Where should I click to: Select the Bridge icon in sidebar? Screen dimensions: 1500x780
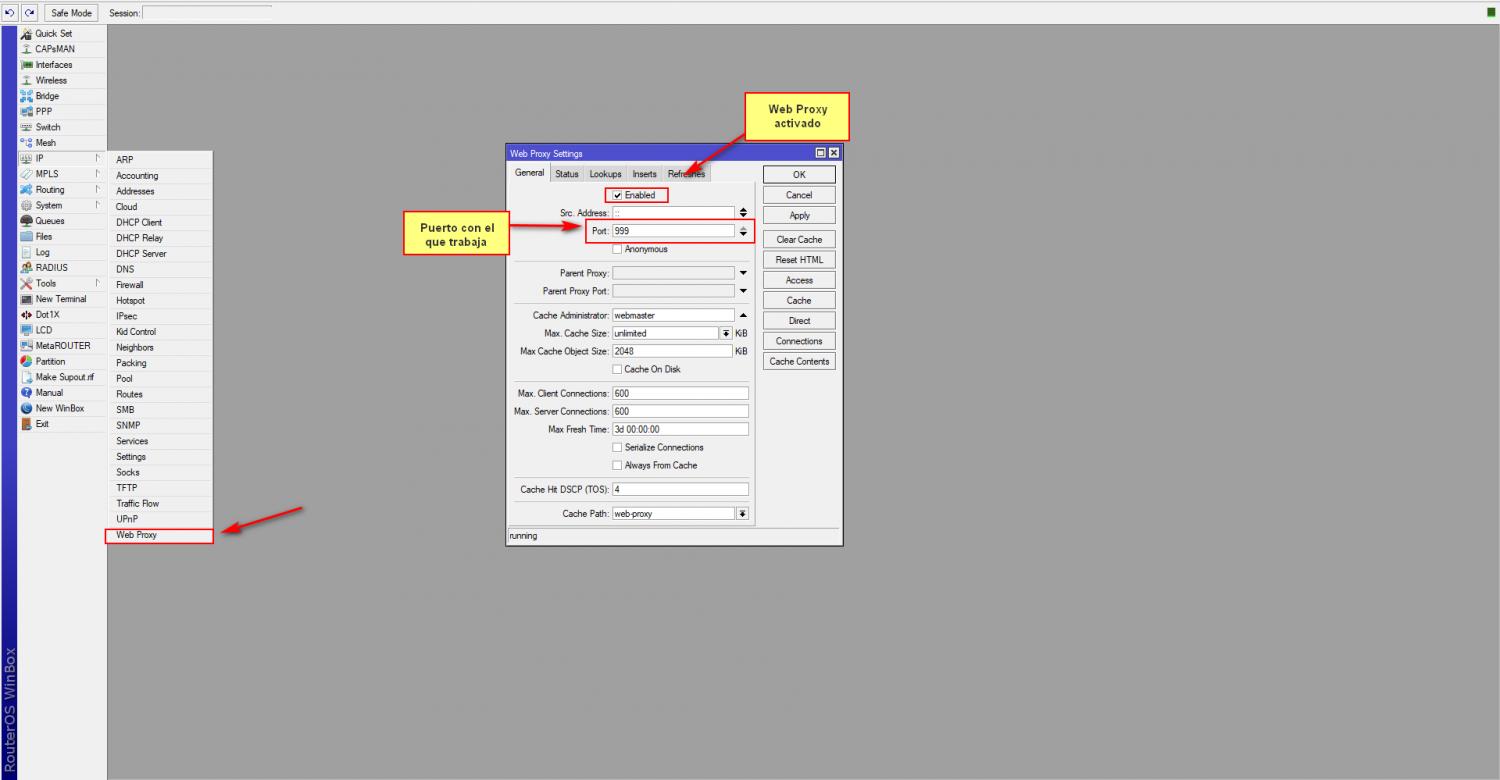click(x=27, y=96)
